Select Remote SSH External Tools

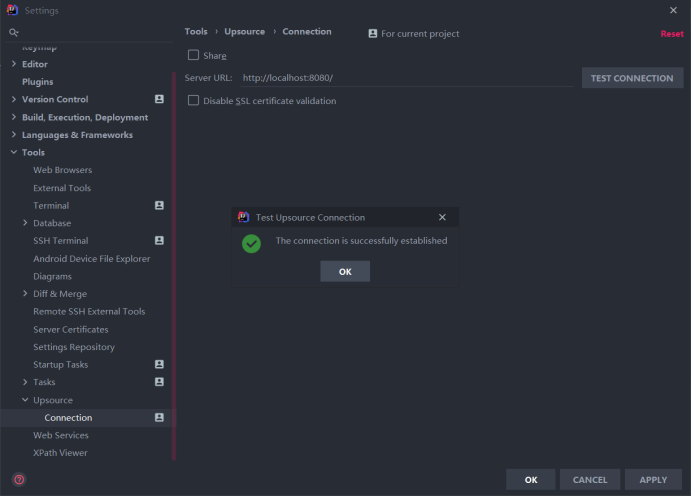89,311
